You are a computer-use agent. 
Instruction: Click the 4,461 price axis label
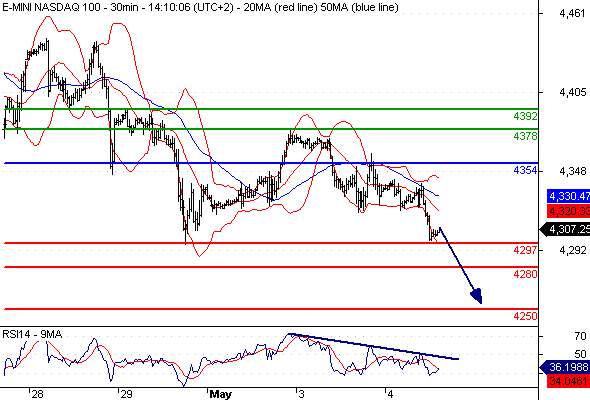coord(572,14)
